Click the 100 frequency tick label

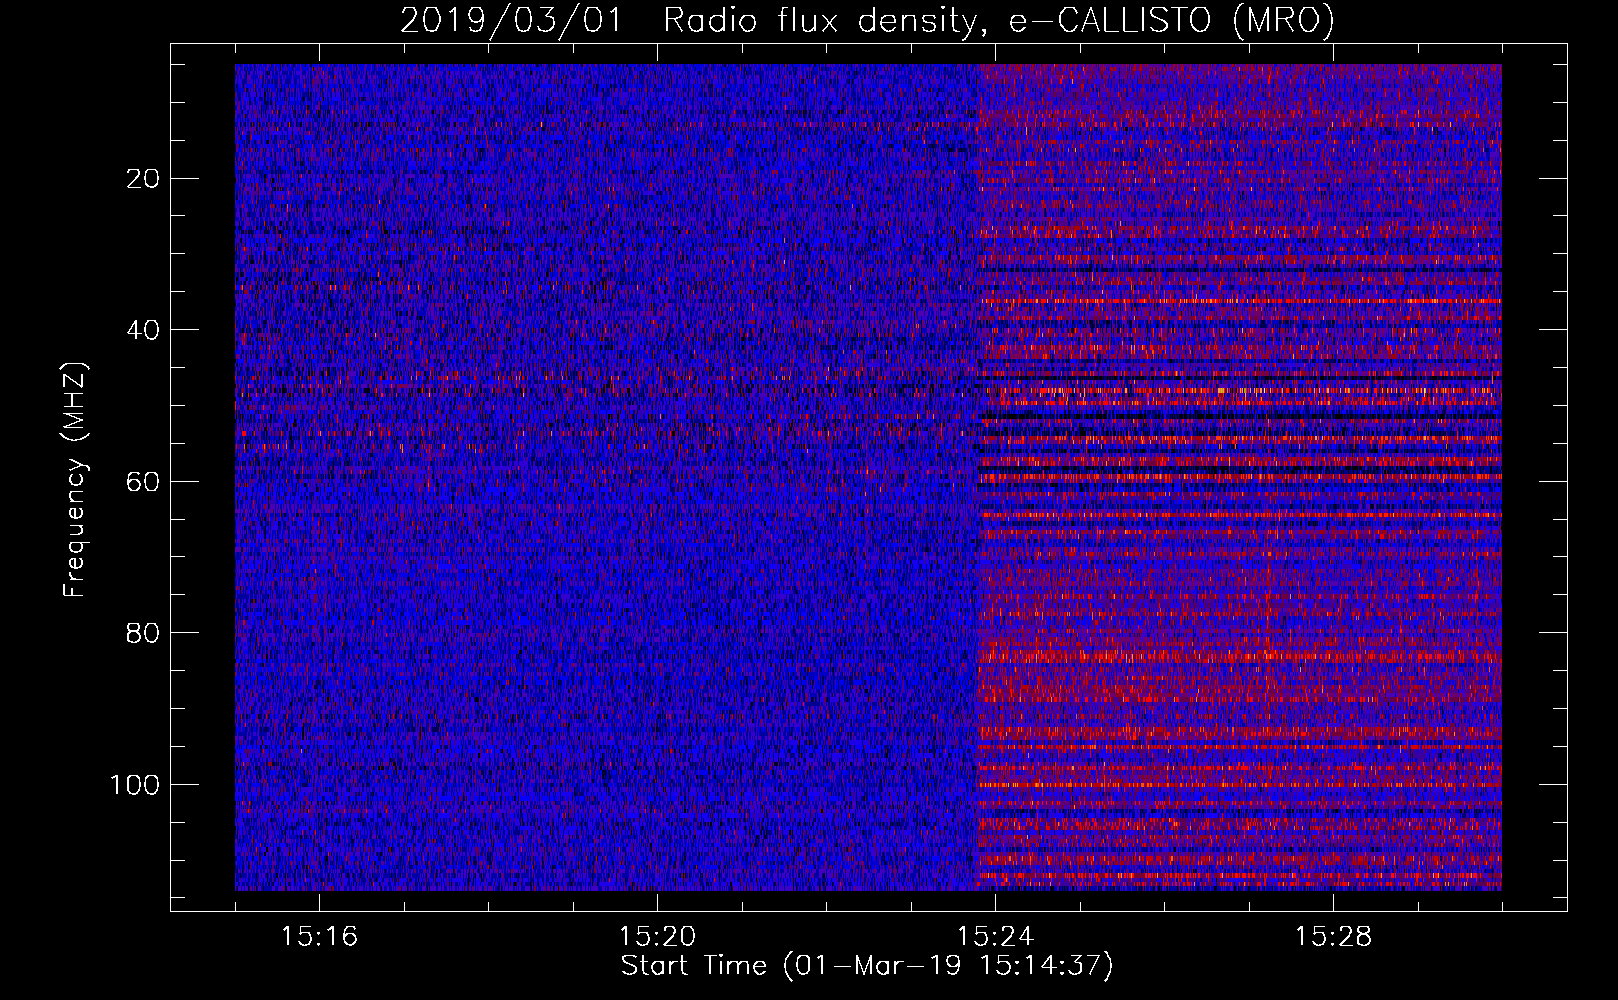[136, 785]
